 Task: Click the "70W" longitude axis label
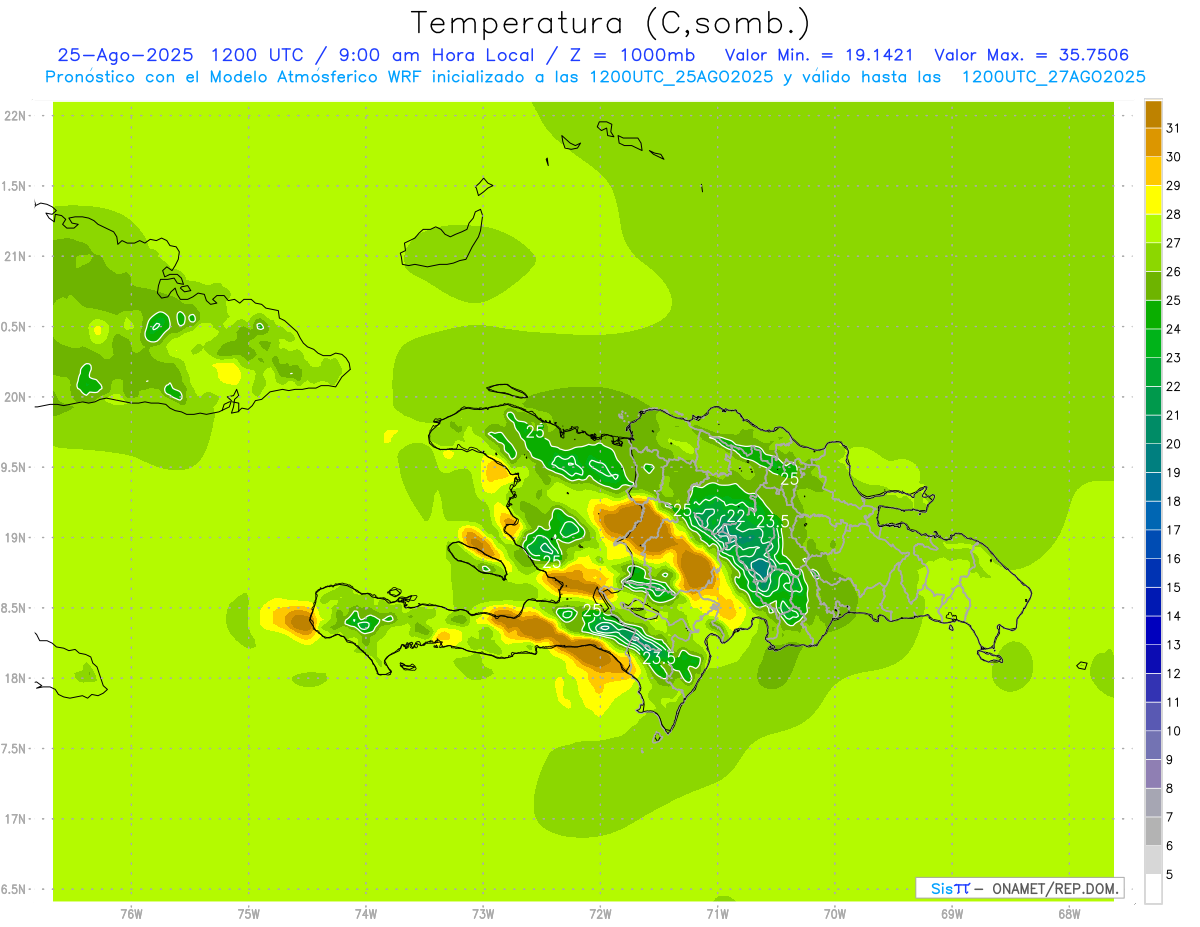point(835,913)
